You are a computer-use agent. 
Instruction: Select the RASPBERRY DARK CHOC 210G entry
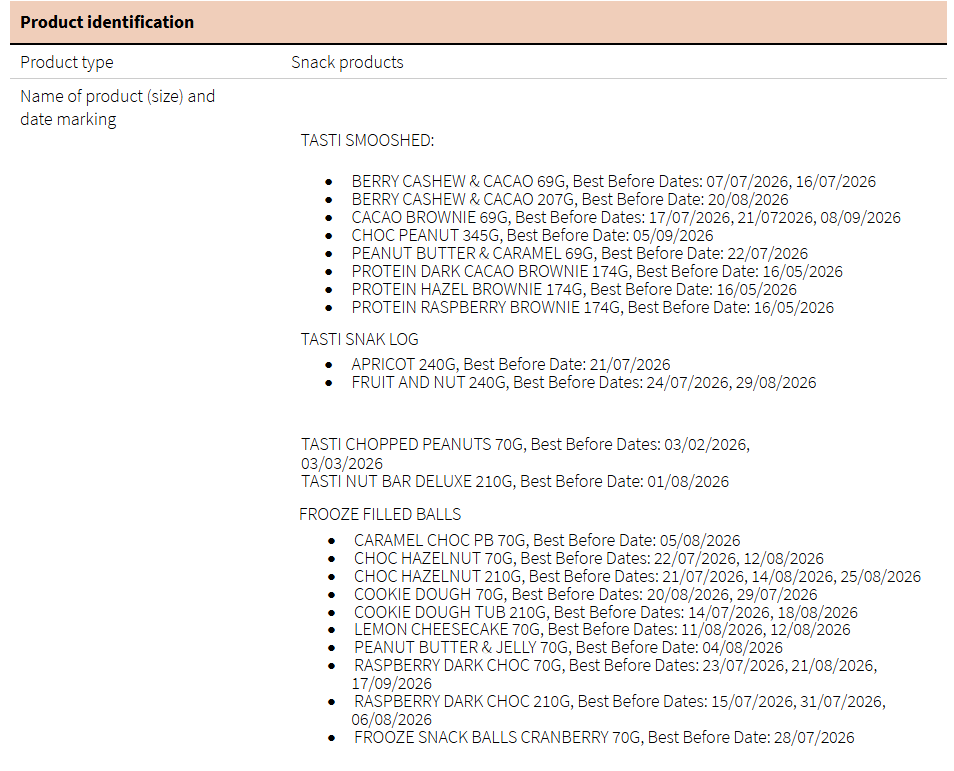point(619,711)
